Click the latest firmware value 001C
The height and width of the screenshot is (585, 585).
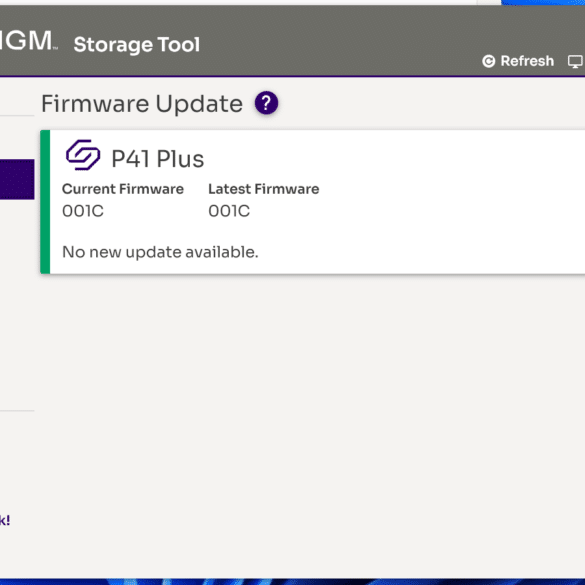[x=229, y=211]
